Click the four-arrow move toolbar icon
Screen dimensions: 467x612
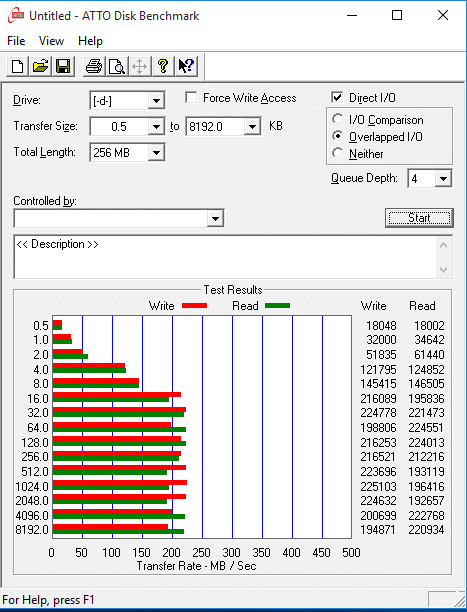pos(139,66)
